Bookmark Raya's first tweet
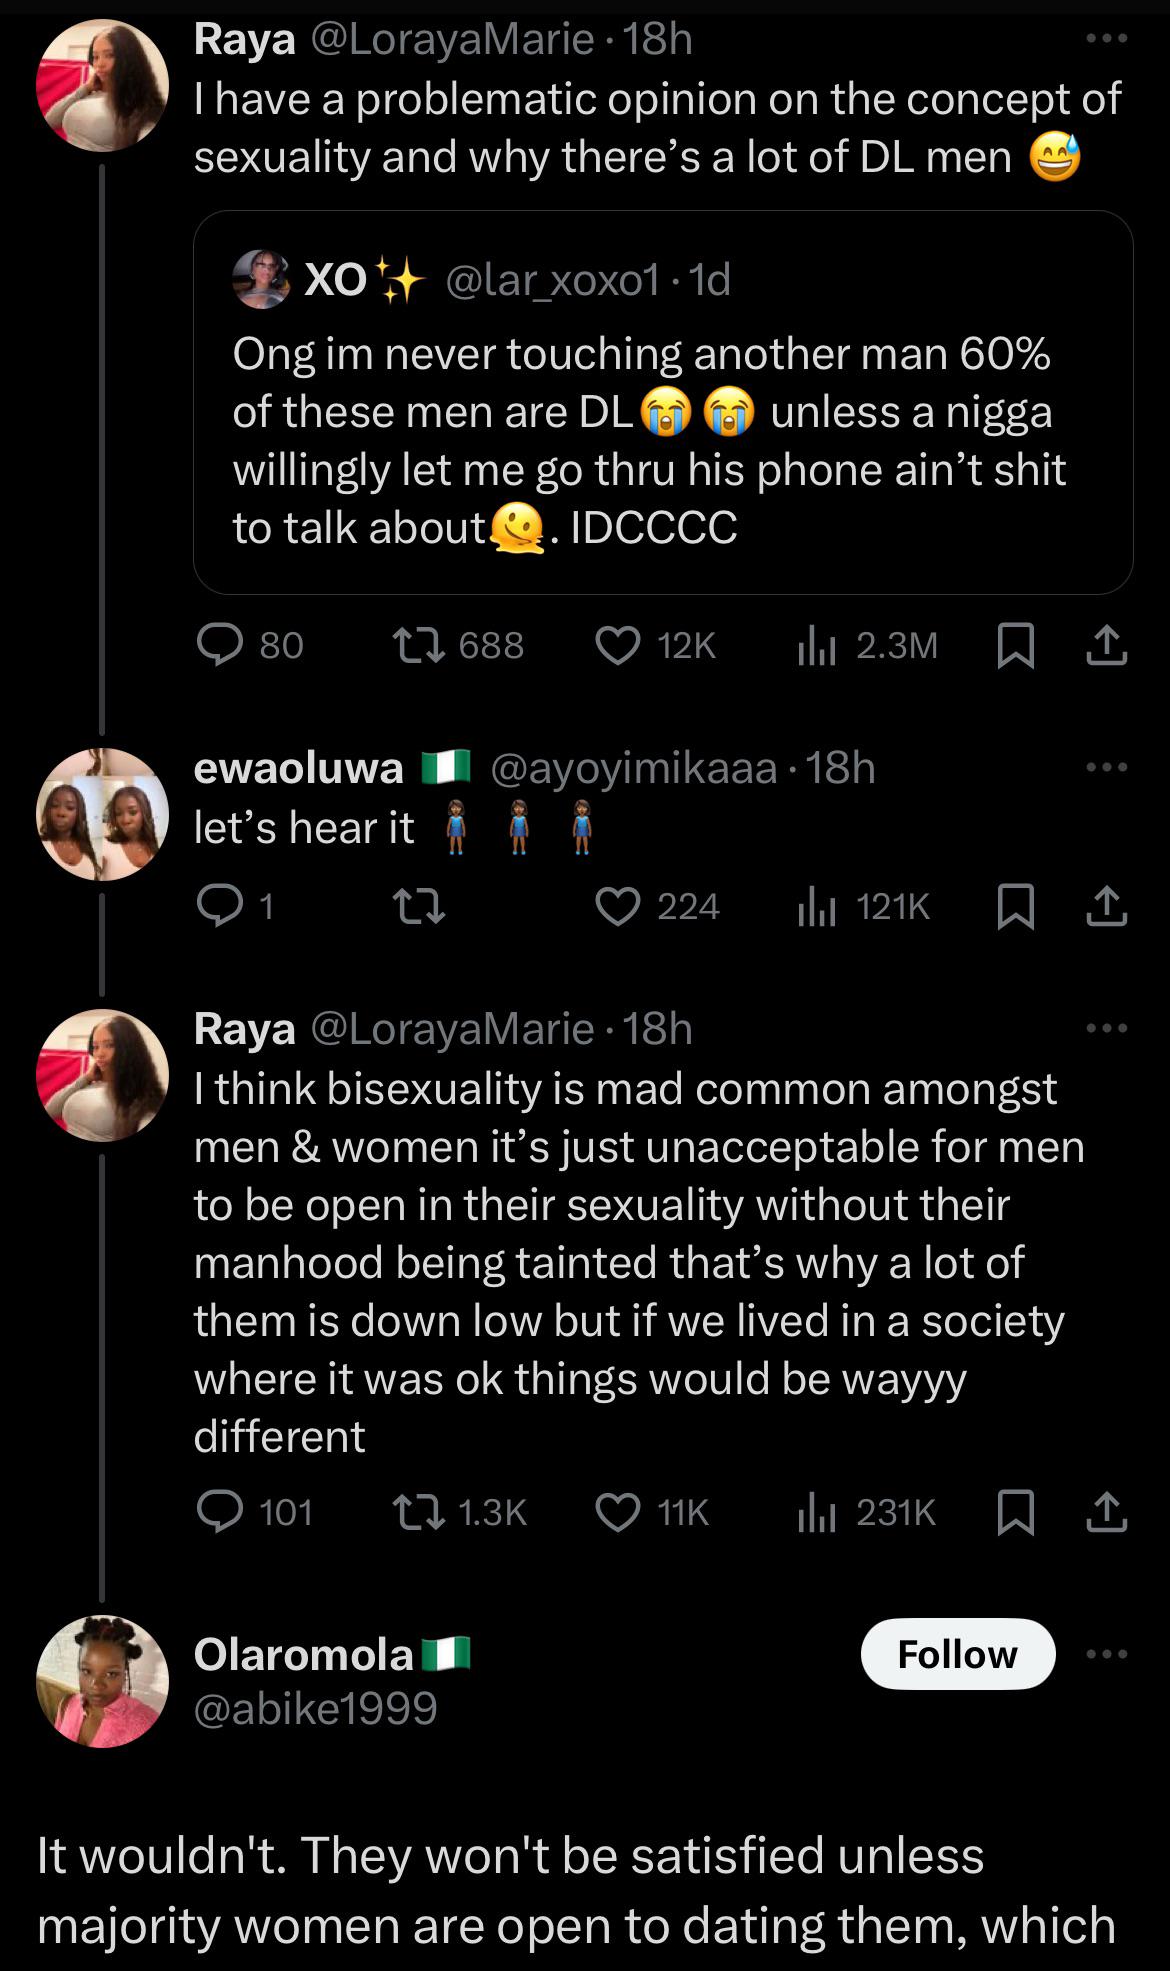This screenshot has width=1170, height=1971. click(1017, 645)
